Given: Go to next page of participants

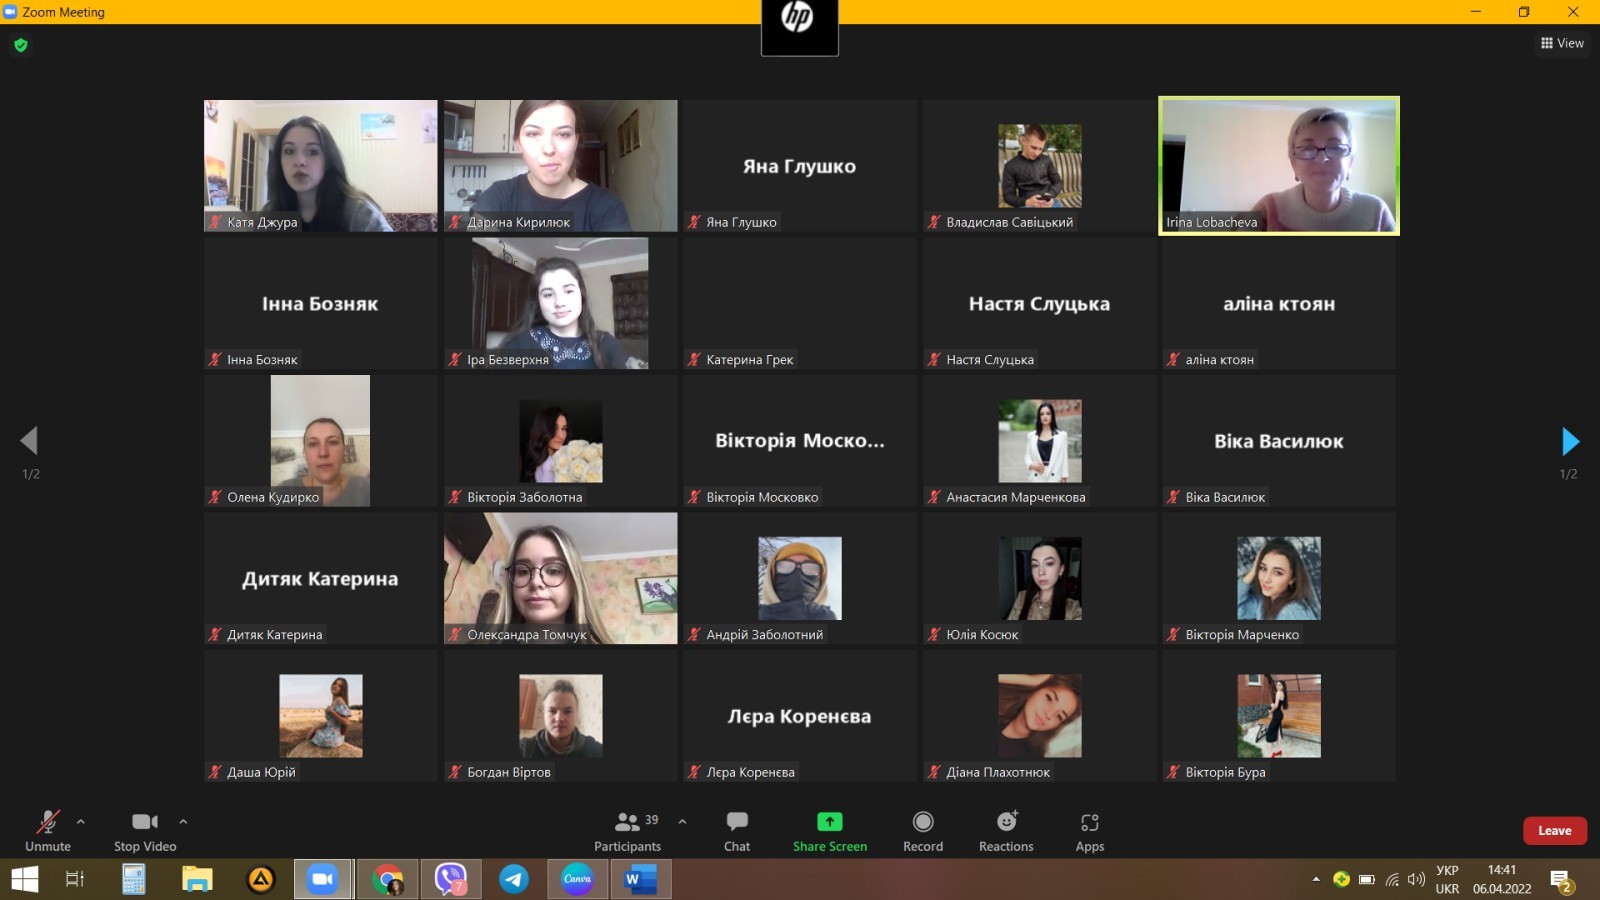Looking at the screenshot, I should point(1570,441).
